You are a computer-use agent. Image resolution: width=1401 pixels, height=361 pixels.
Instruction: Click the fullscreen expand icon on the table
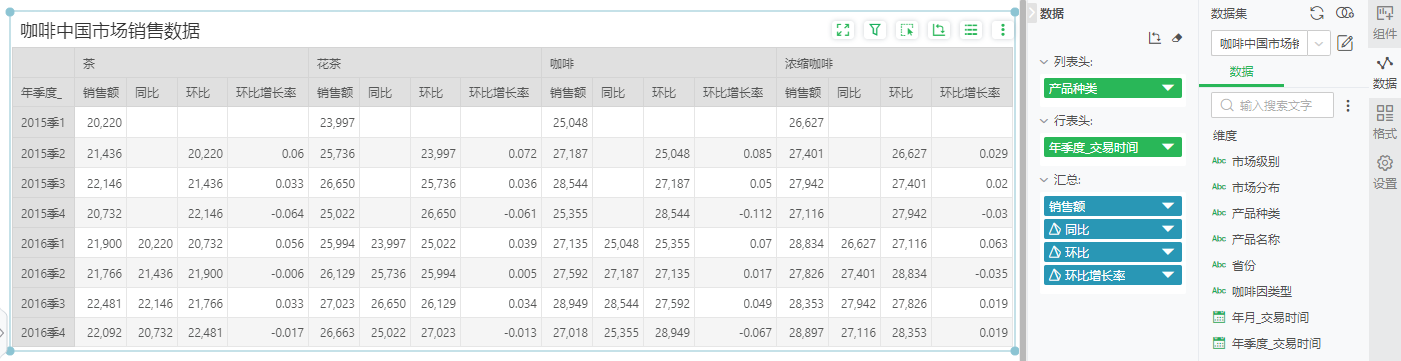click(843, 30)
